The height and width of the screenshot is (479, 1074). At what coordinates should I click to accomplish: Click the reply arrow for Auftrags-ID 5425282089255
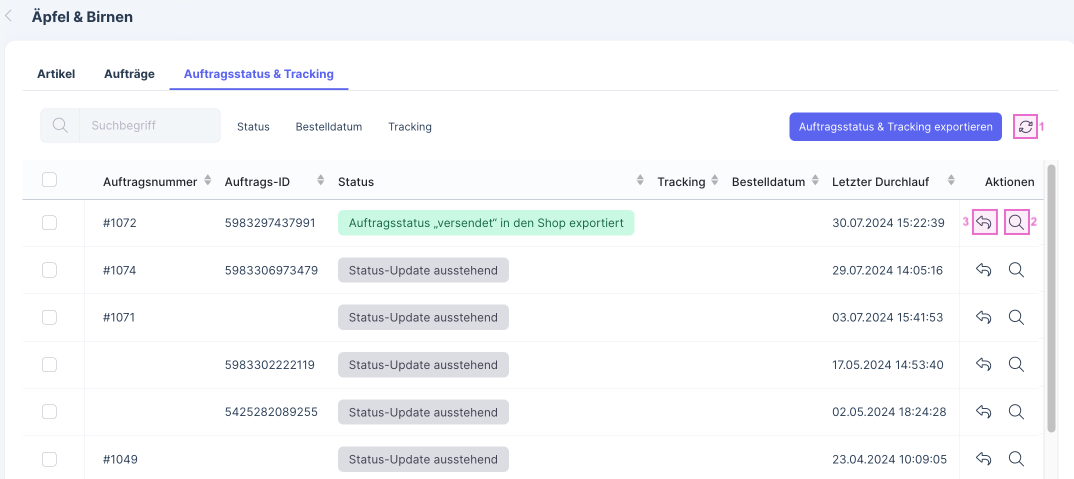pos(984,411)
